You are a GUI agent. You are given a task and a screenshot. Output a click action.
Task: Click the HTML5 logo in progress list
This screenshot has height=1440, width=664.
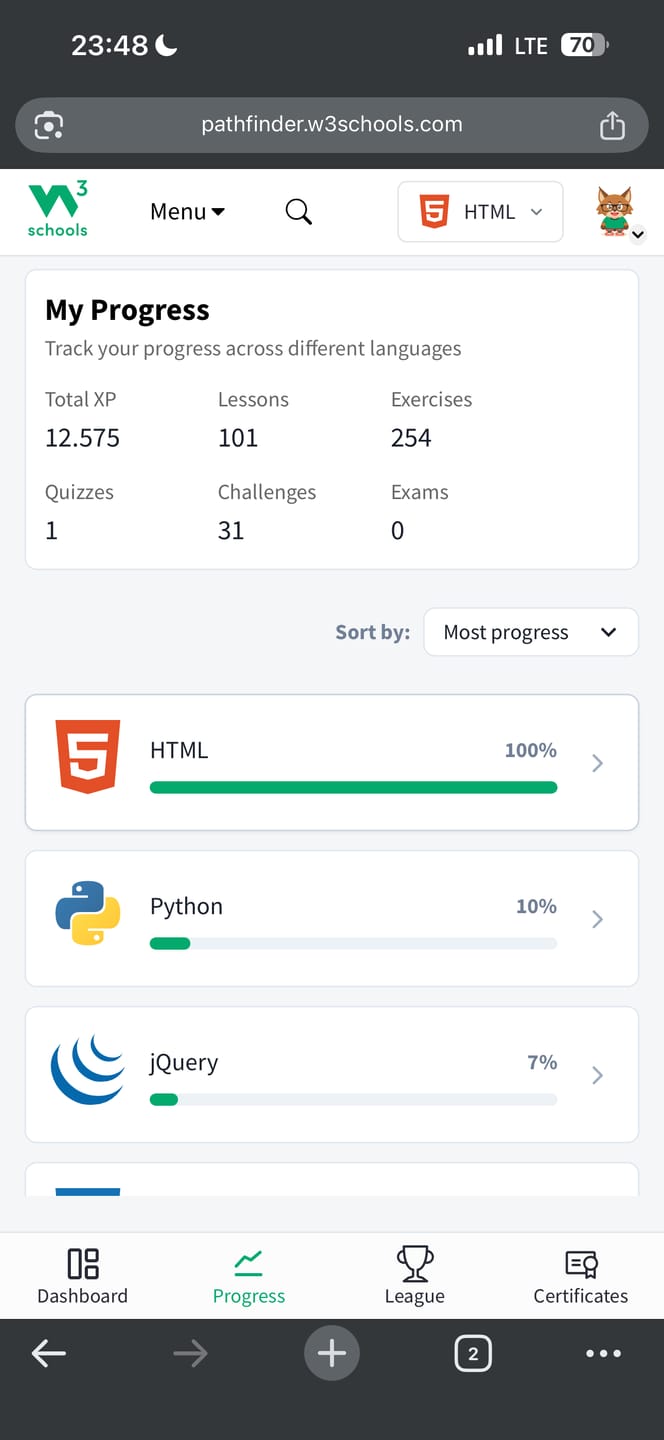(88, 756)
